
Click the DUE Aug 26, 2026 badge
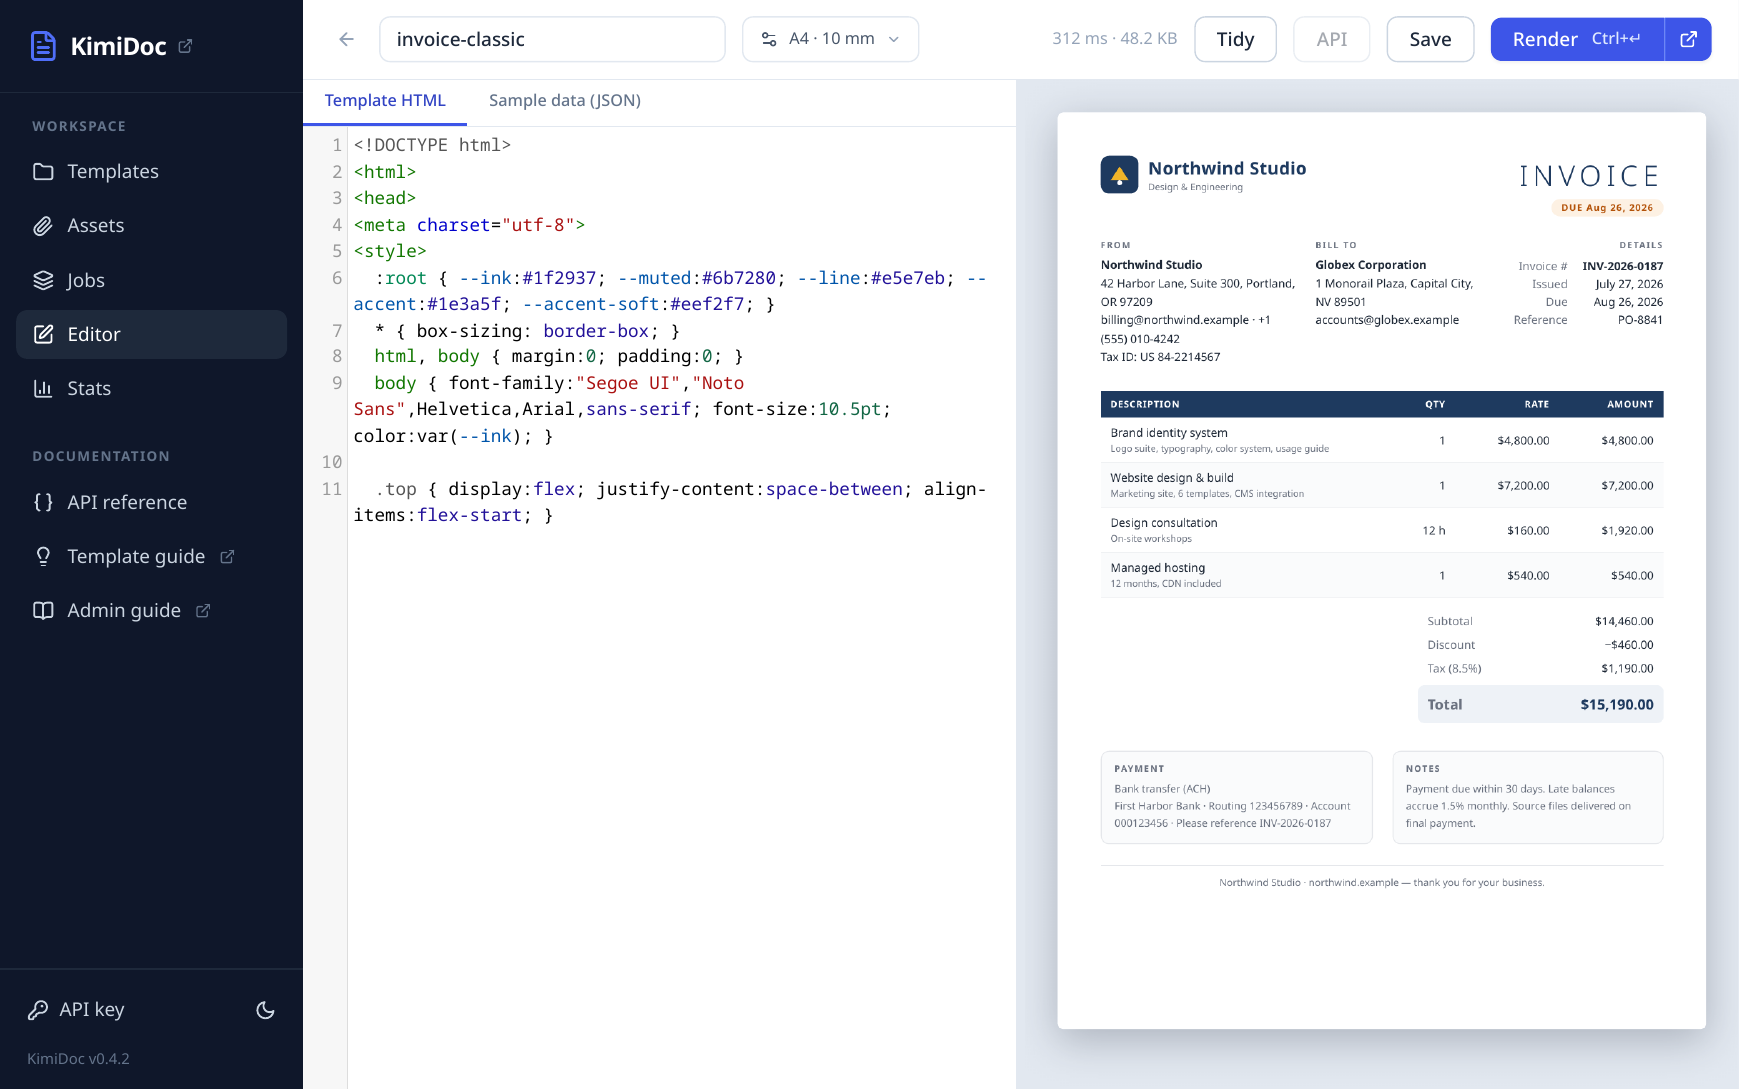click(x=1607, y=208)
